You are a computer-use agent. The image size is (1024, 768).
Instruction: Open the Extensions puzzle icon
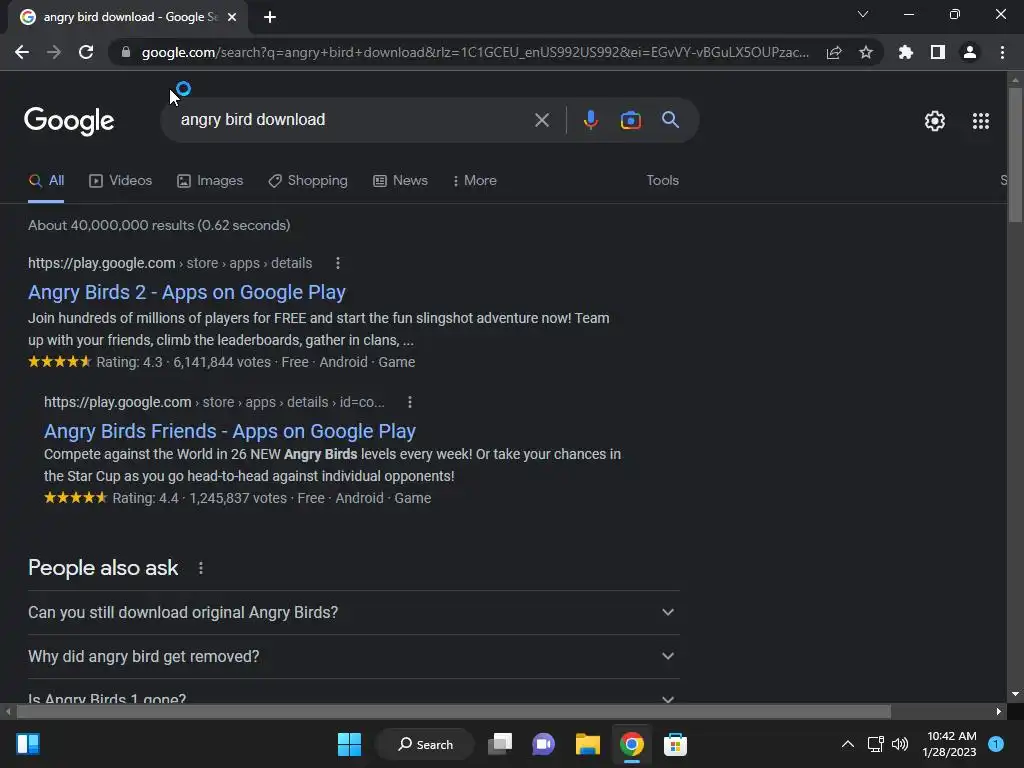click(906, 52)
